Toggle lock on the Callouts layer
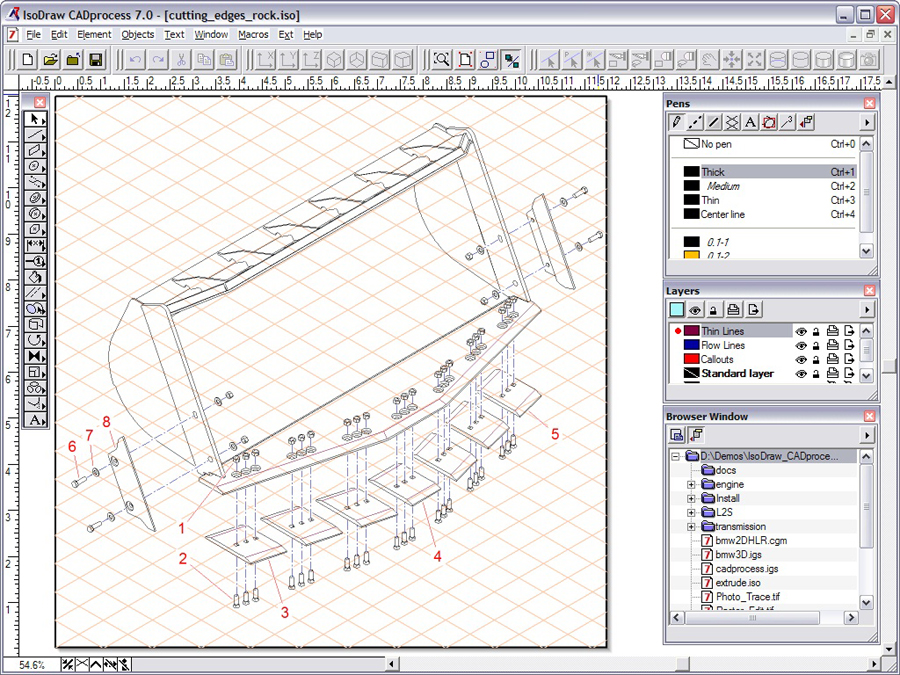 click(816, 360)
